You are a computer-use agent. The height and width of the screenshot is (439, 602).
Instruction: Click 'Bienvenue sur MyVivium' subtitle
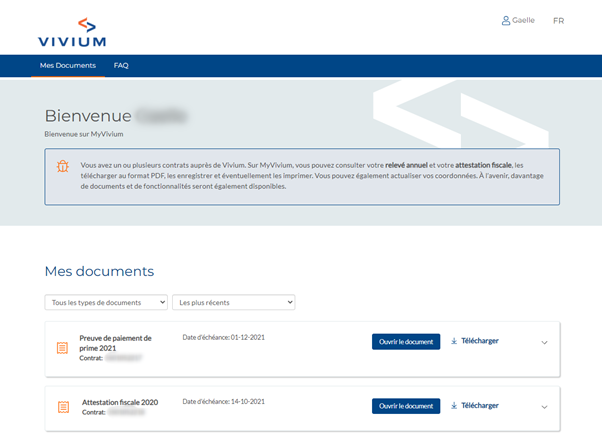(x=84, y=134)
